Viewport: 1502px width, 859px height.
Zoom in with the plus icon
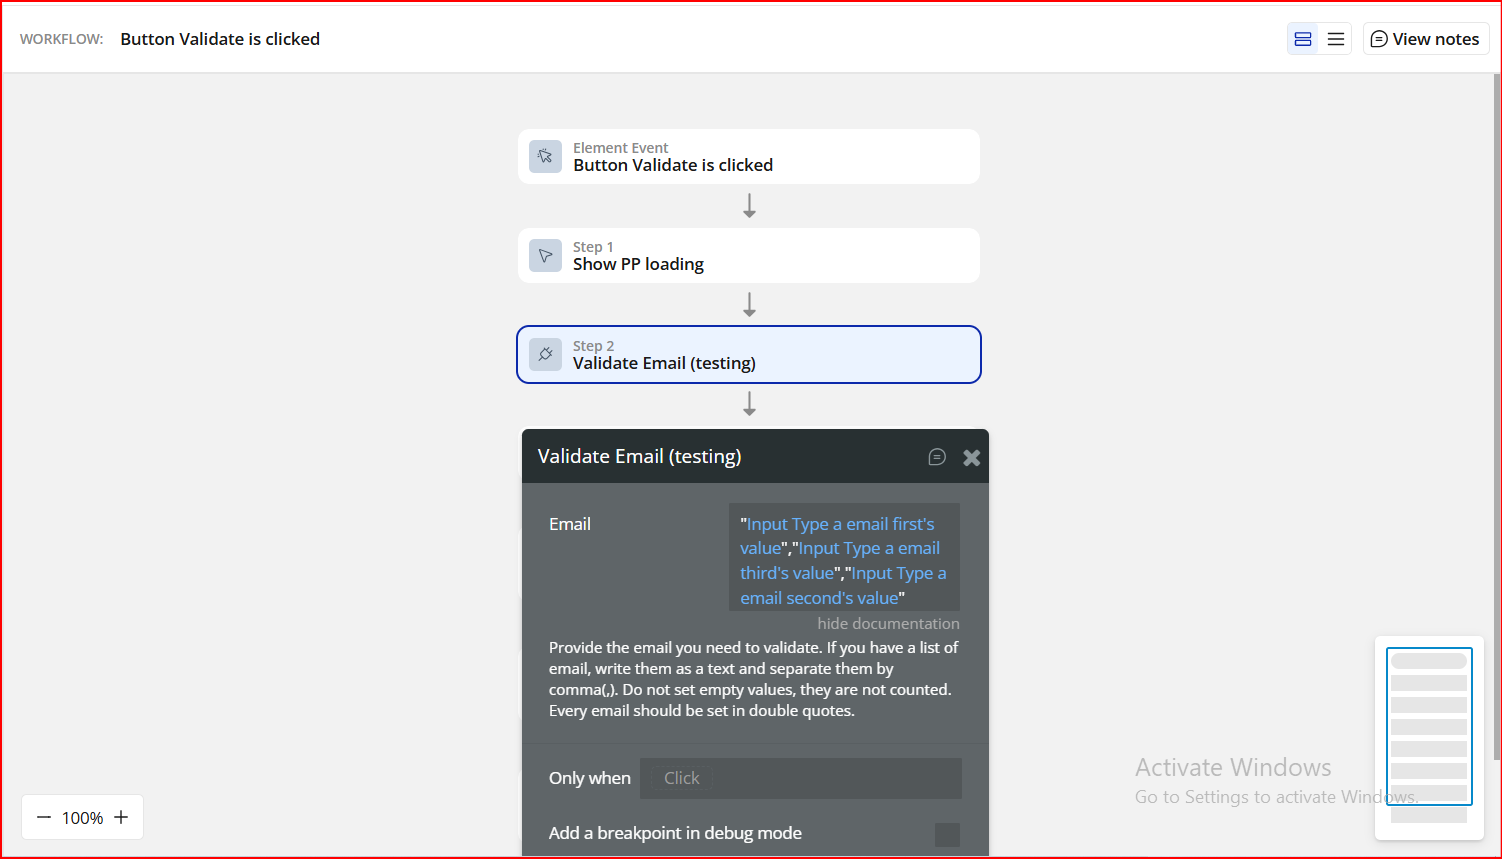click(x=121, y=817)
